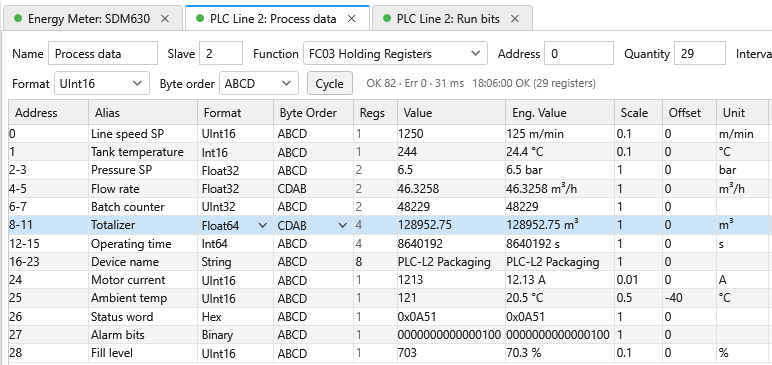
Task: Click the CDAB byte order of Flow rate
Action: coord(314,189)
